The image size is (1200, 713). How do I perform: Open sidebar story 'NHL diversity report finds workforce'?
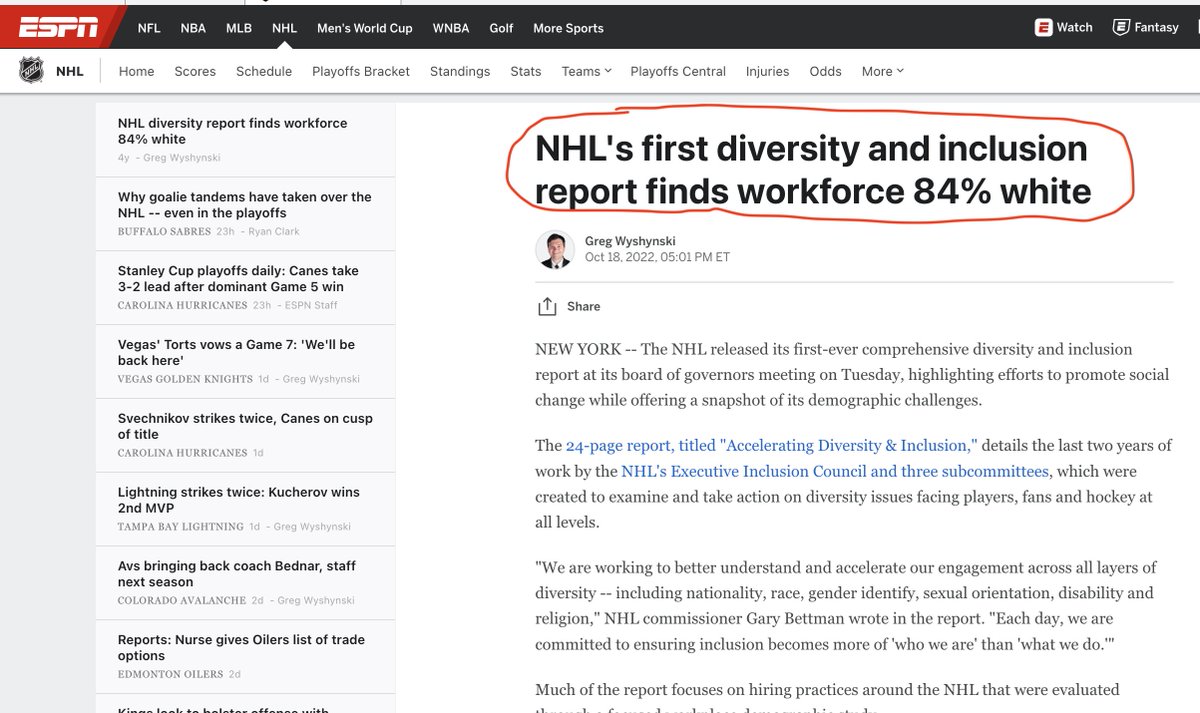(x=233, y=131)
